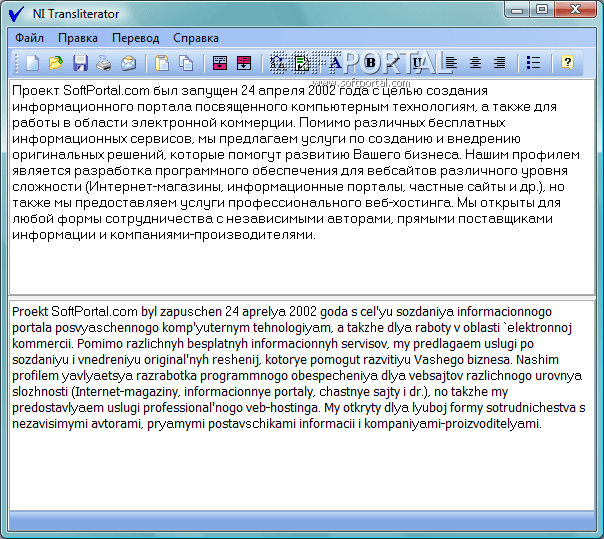Create a new document with the blank page icon
The width and height of the screenshot is (604, 539).
[x=32, y=63]
